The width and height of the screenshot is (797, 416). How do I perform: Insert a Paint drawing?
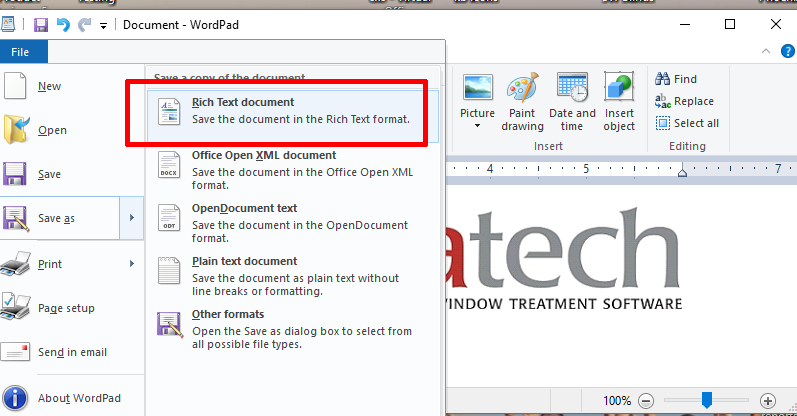click(x=522, y=102)
